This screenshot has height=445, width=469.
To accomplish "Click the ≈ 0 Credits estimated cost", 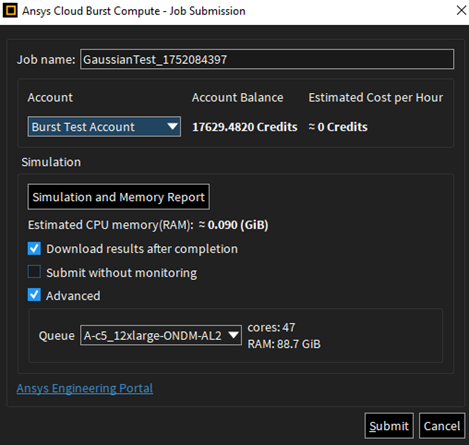I will click(338, 127).
